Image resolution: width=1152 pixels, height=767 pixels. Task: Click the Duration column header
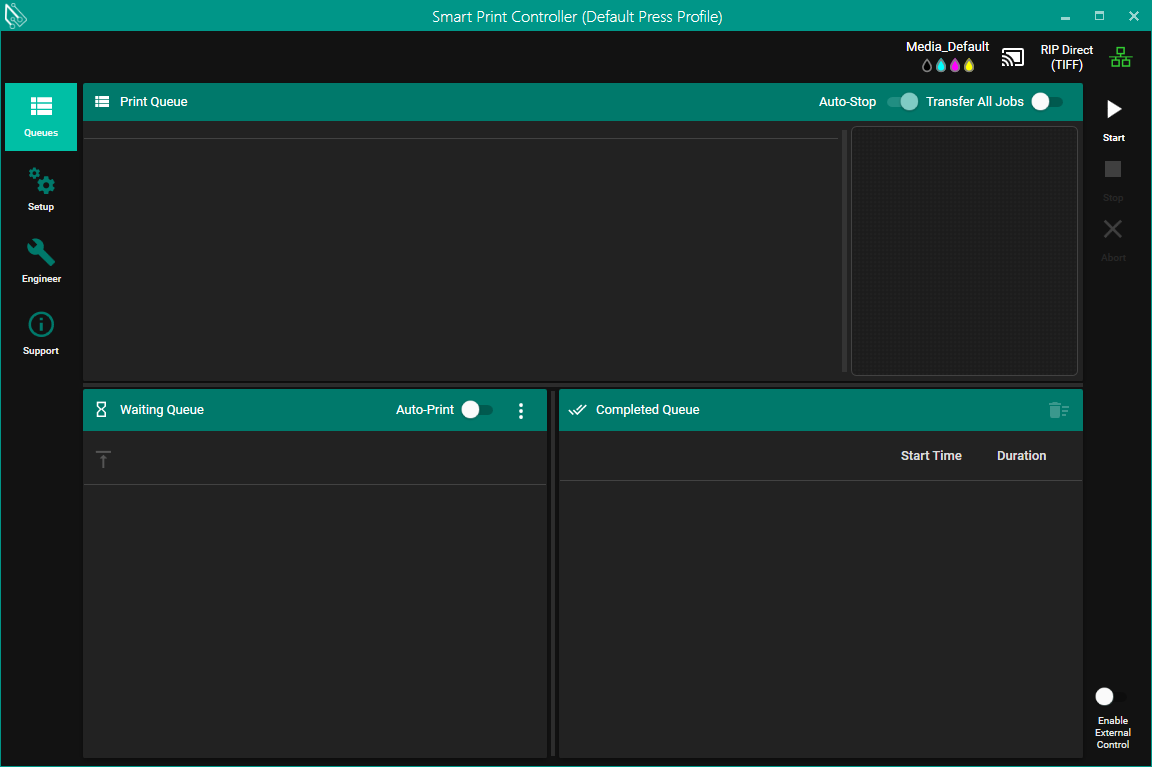[1021, 456]
